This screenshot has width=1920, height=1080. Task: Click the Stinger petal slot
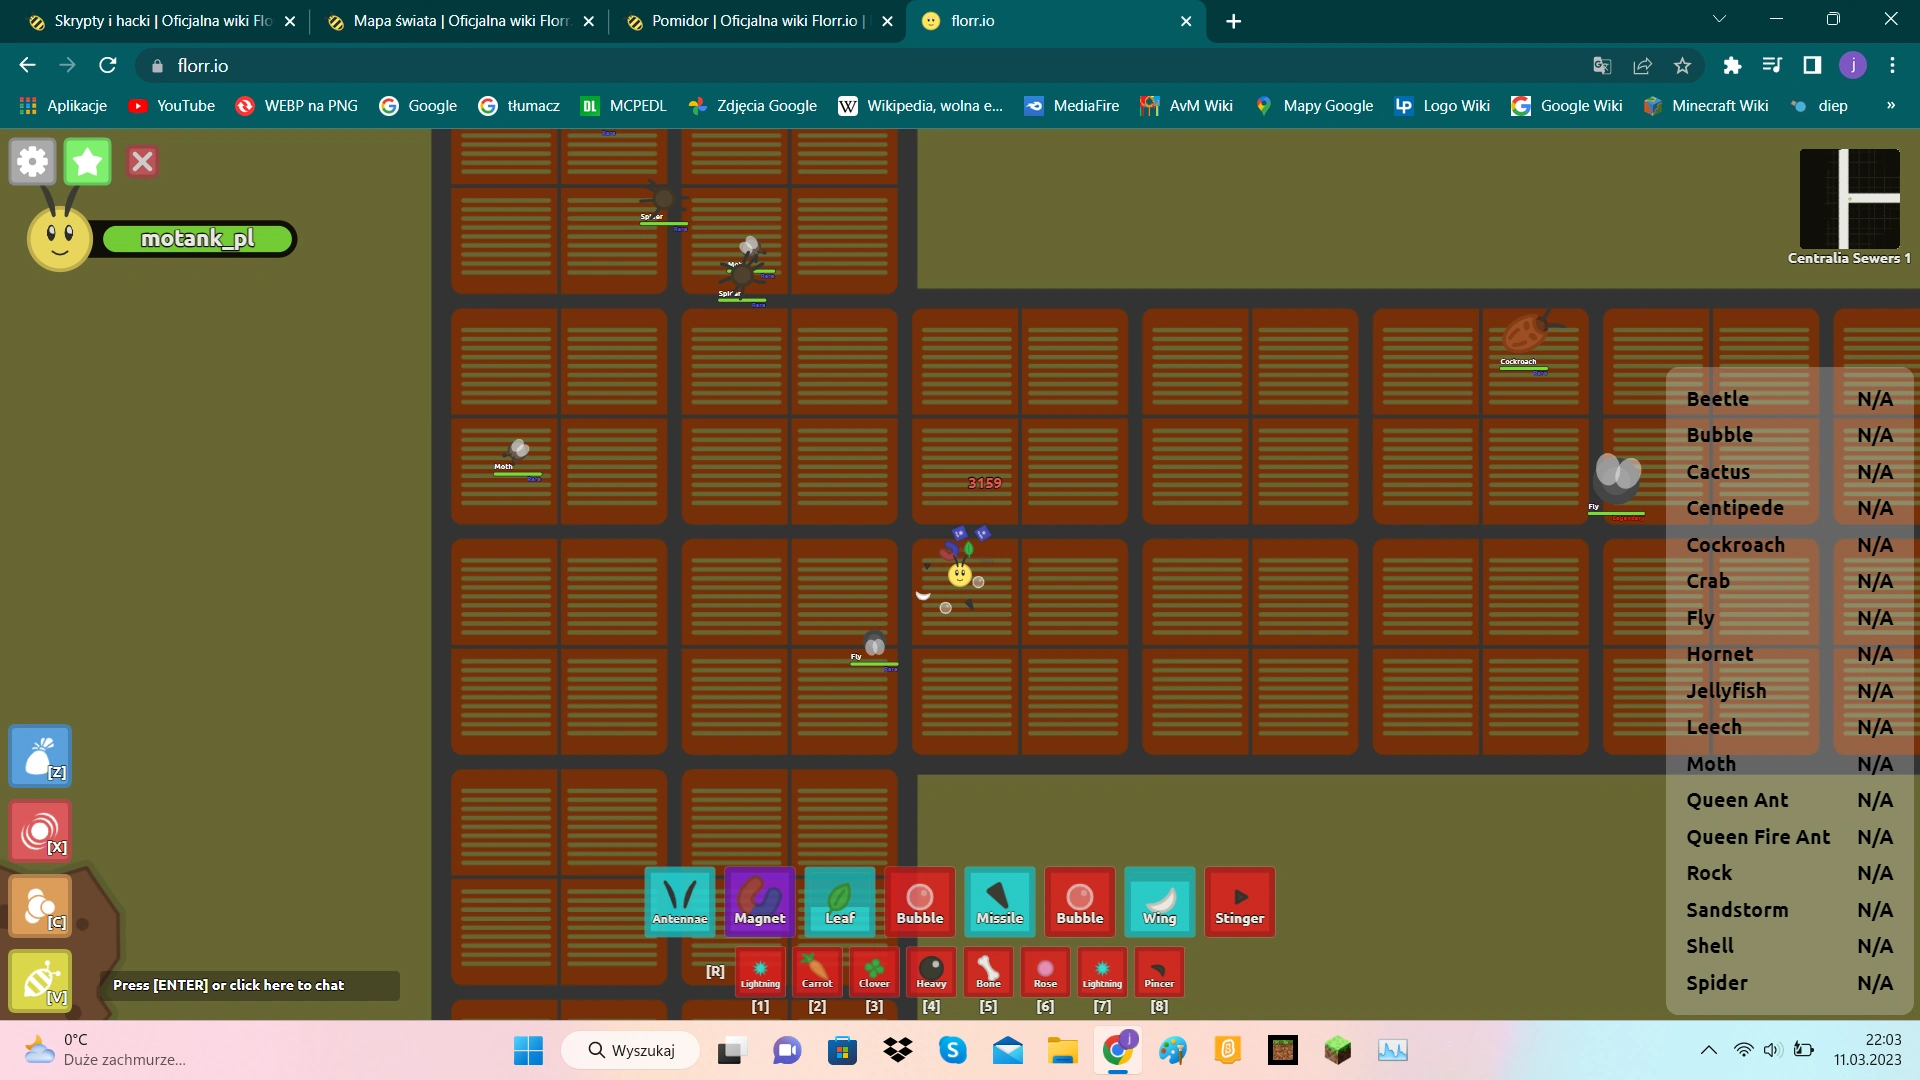pyautogui.click(x=1240, y=901)
